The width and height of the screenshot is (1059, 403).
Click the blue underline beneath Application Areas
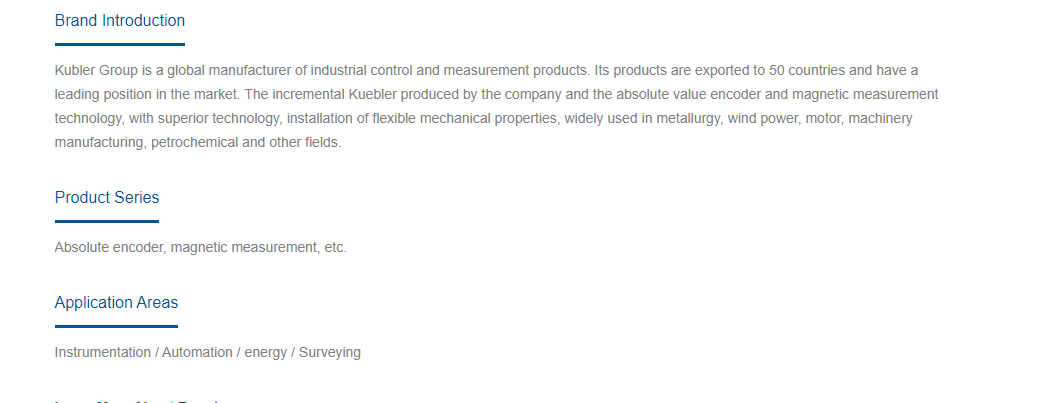click(116, 326)
